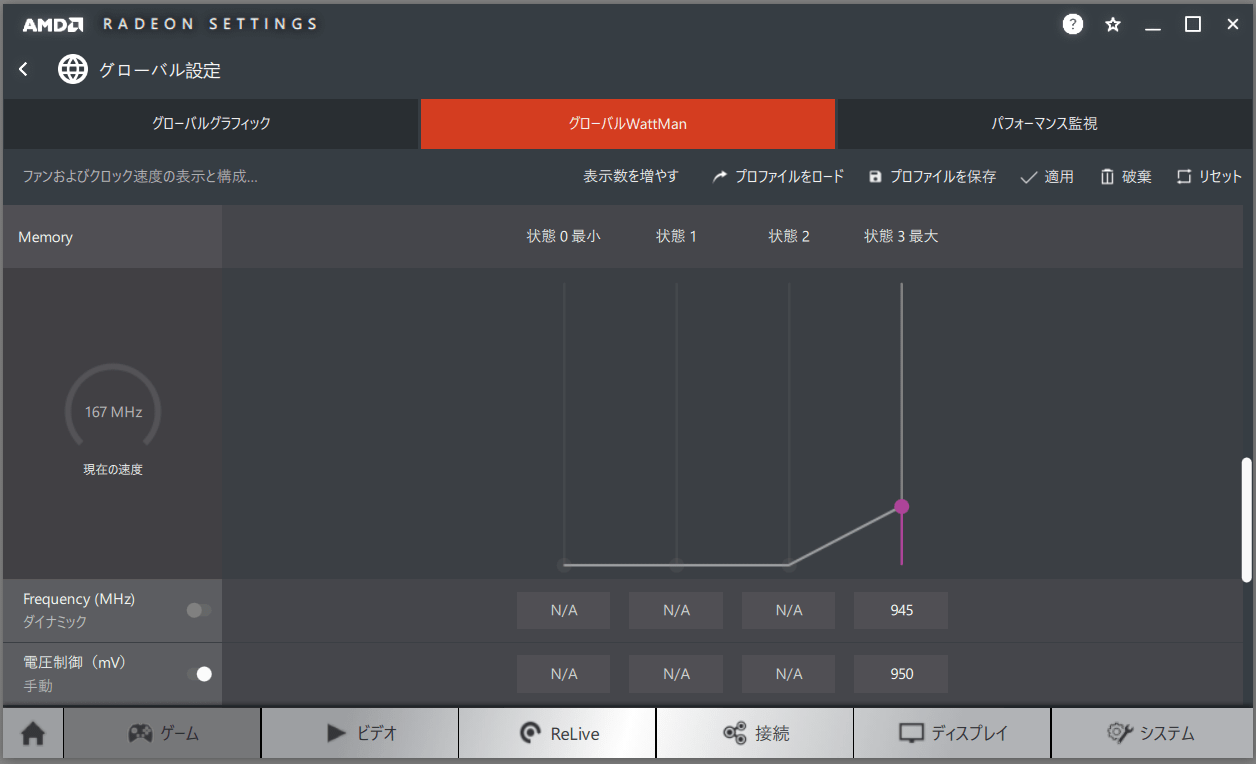Click 表示数を増やす
Screen dimensions: 1256x764
tap(631, 176)
